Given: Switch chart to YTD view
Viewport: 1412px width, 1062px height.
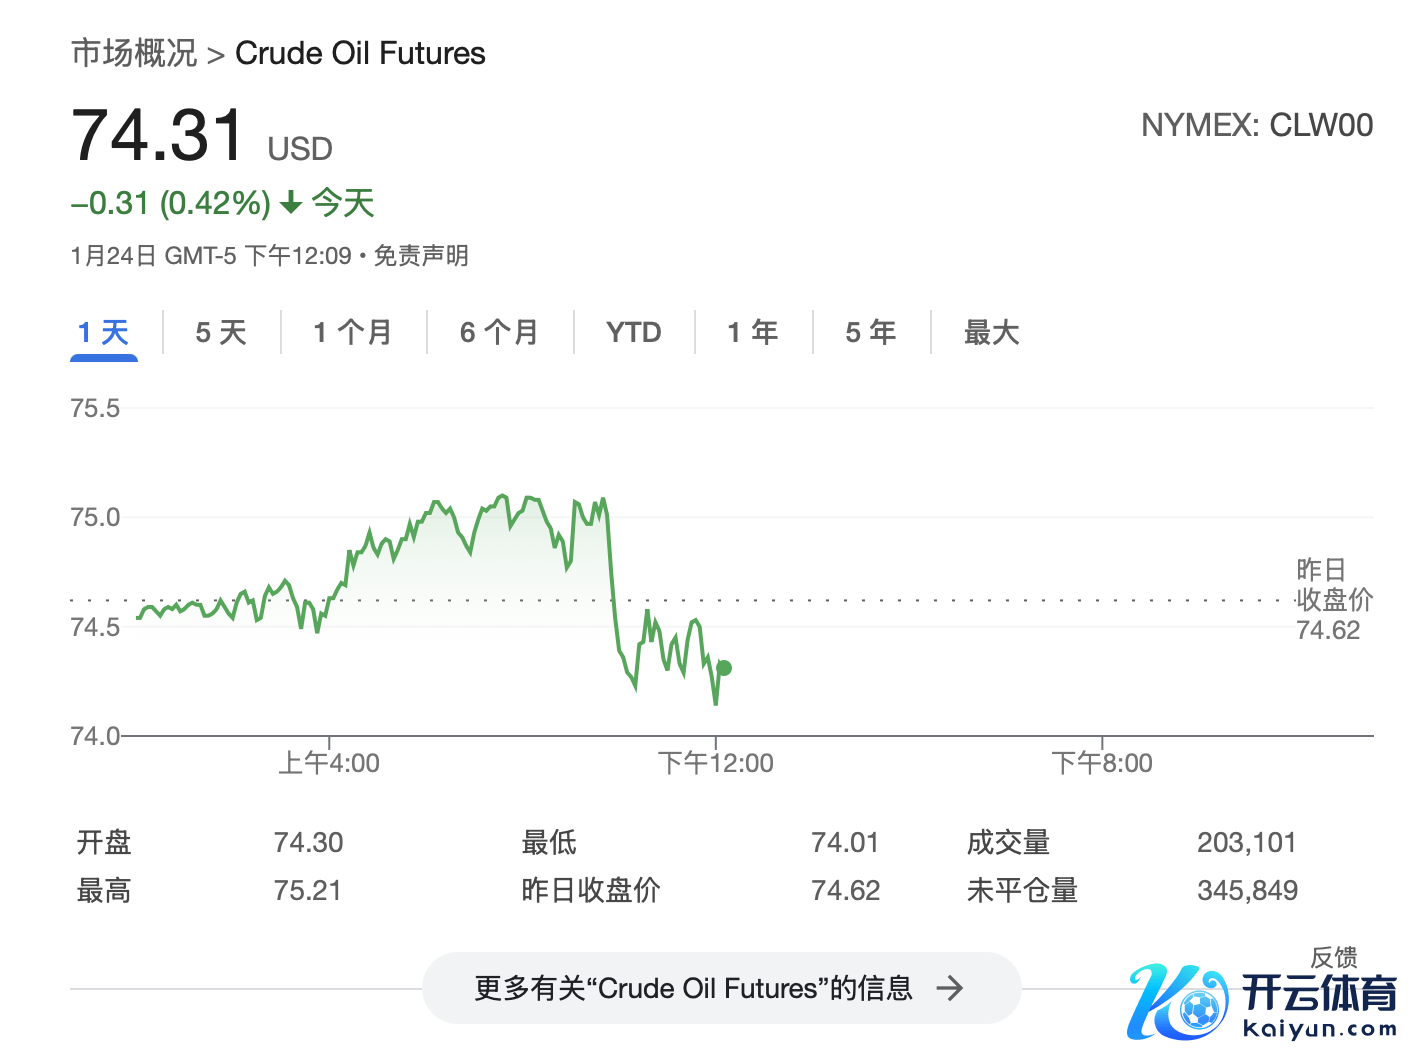Looking at the screenshot, I should click(x=633, y=332).
